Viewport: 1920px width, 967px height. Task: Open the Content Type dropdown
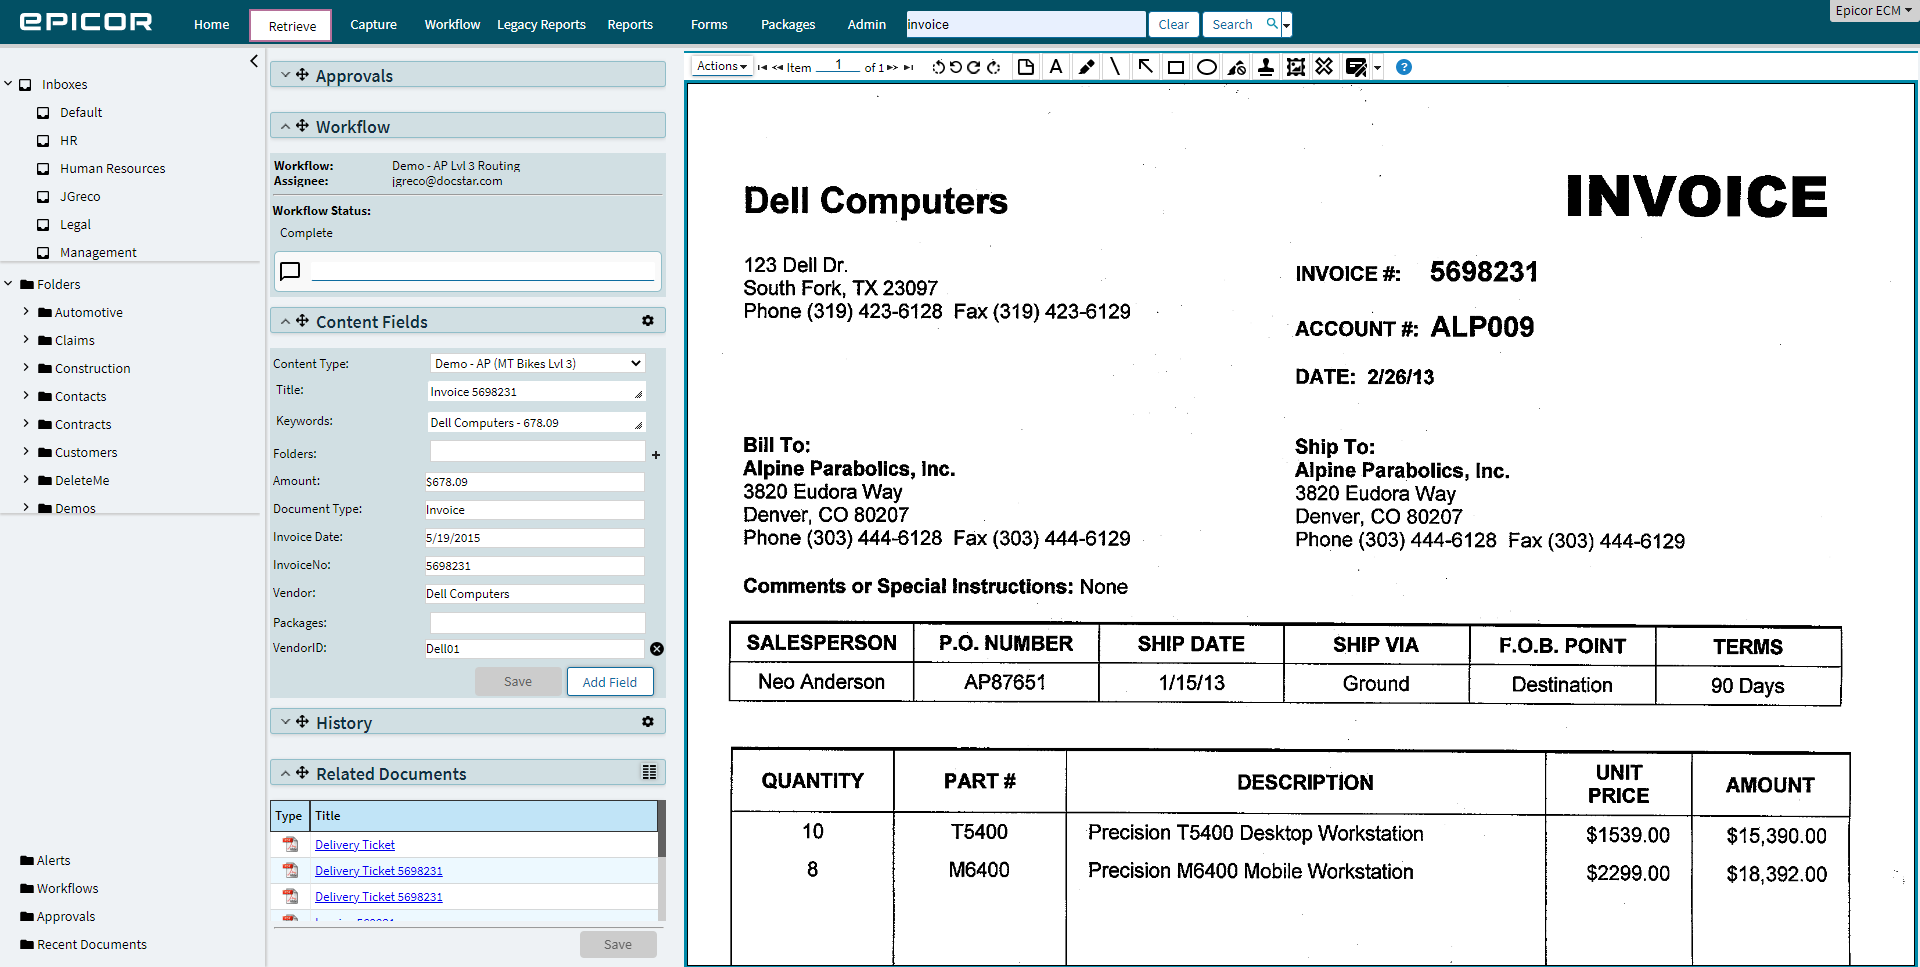(x=537, y=364)
